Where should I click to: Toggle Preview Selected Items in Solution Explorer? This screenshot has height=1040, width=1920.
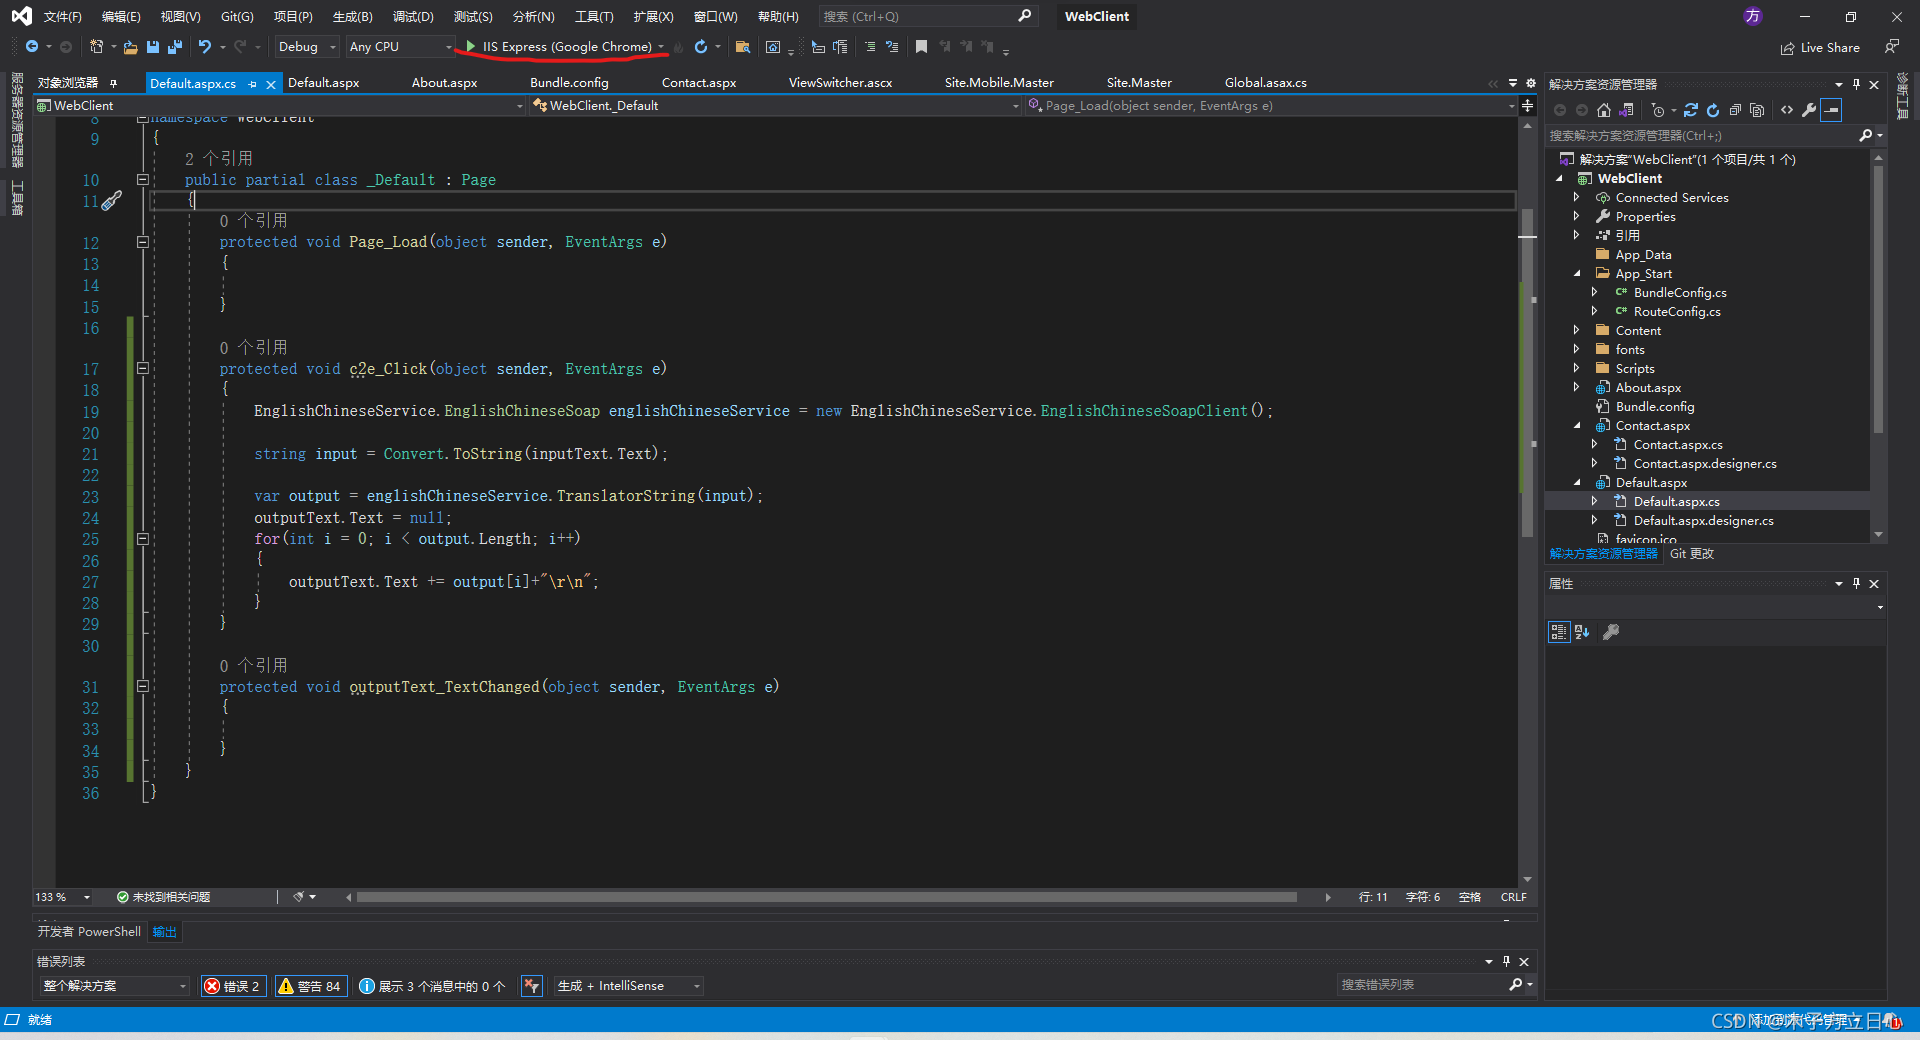point(1831,110)
